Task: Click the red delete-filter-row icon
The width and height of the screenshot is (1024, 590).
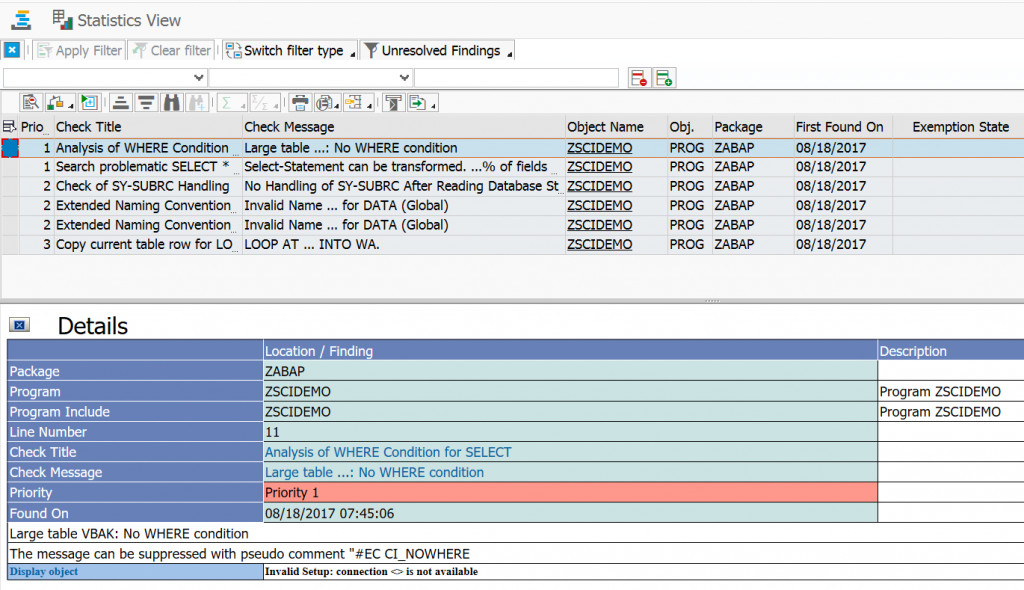Action: pyautogui.click(x=640, y=77)
